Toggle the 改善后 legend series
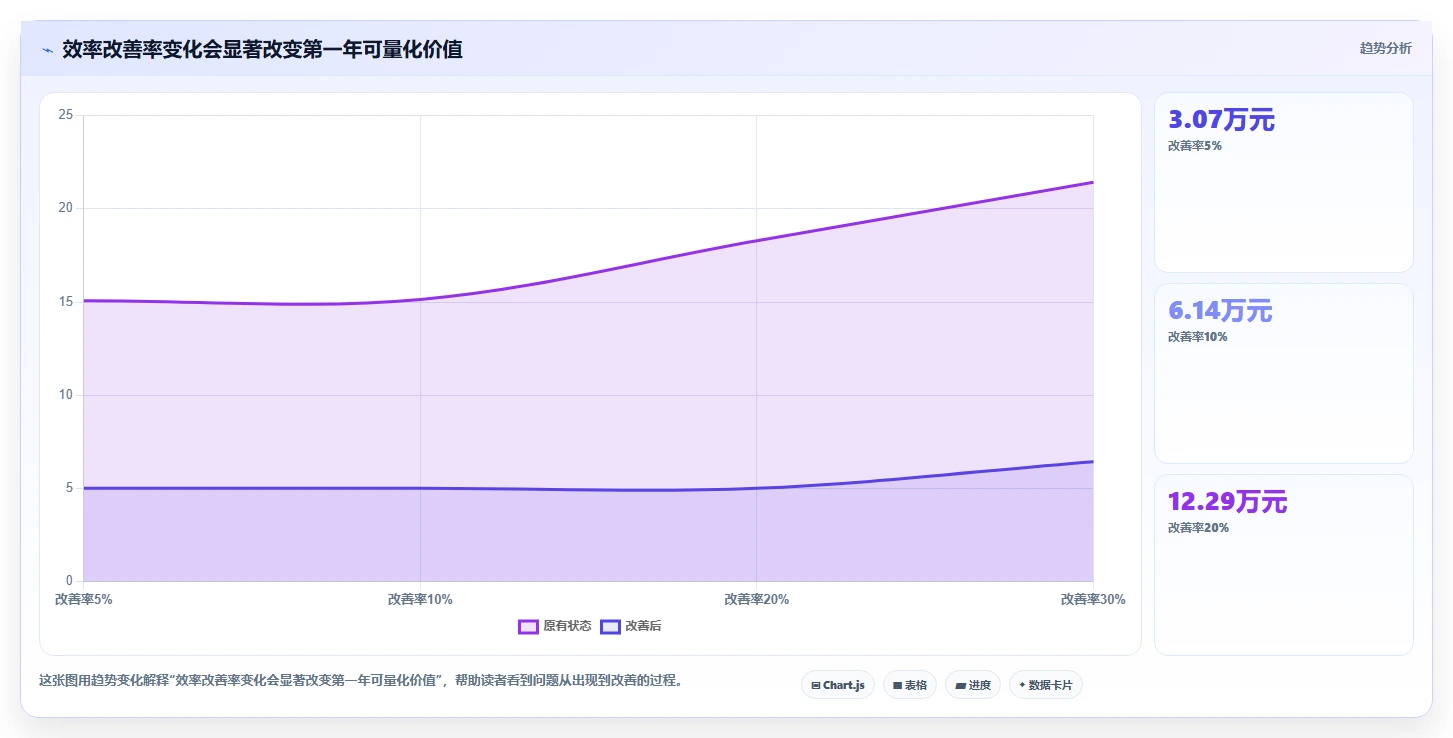This screenshot has width=1453, height=738. [x=631, y=626]
